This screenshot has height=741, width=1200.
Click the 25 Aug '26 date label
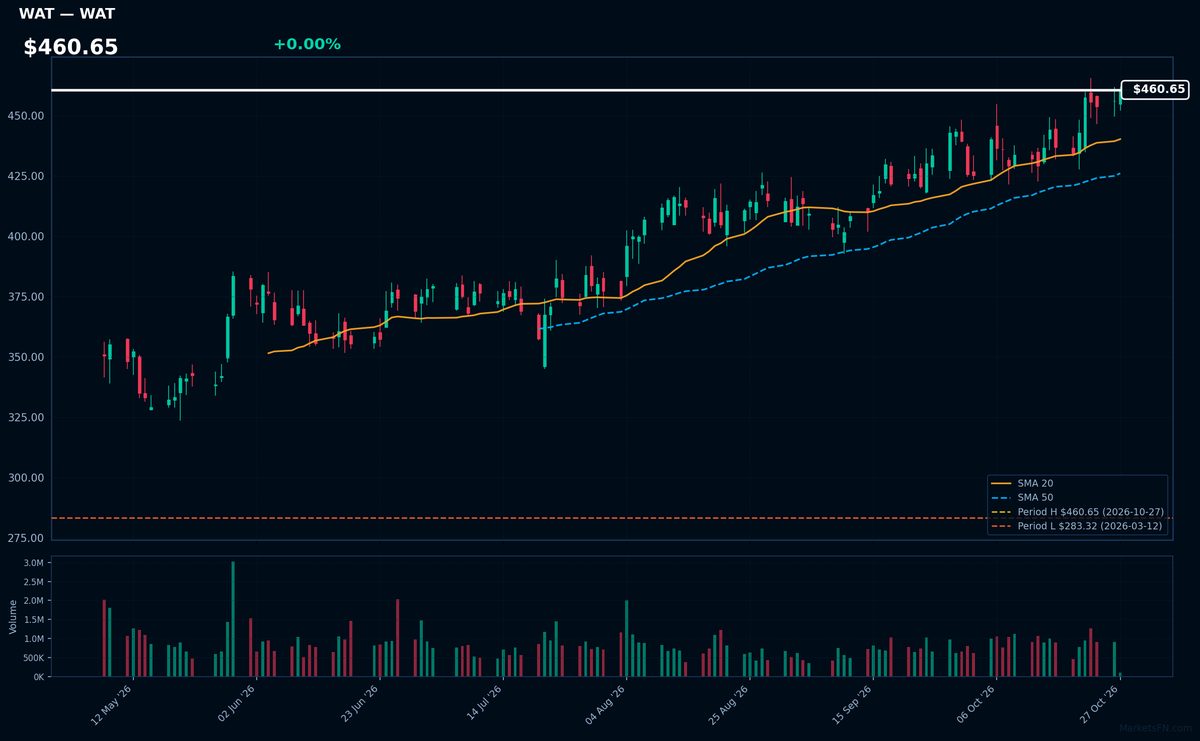tap(730, 704)
